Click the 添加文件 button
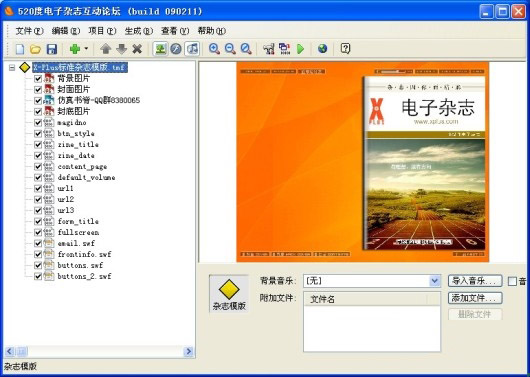Image resolution: width=530 pixels, height=377 pixels. [475, 298]
